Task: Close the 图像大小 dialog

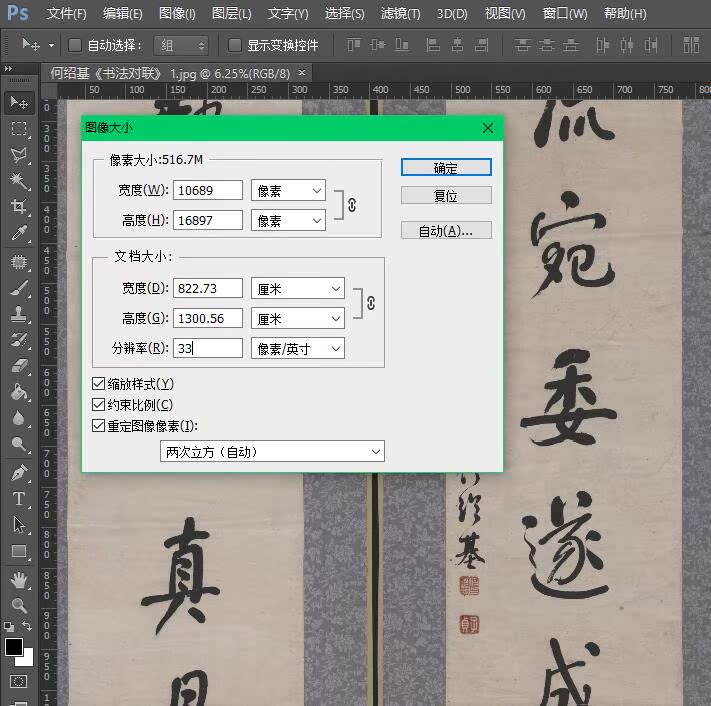Action: tap(488, 128)
